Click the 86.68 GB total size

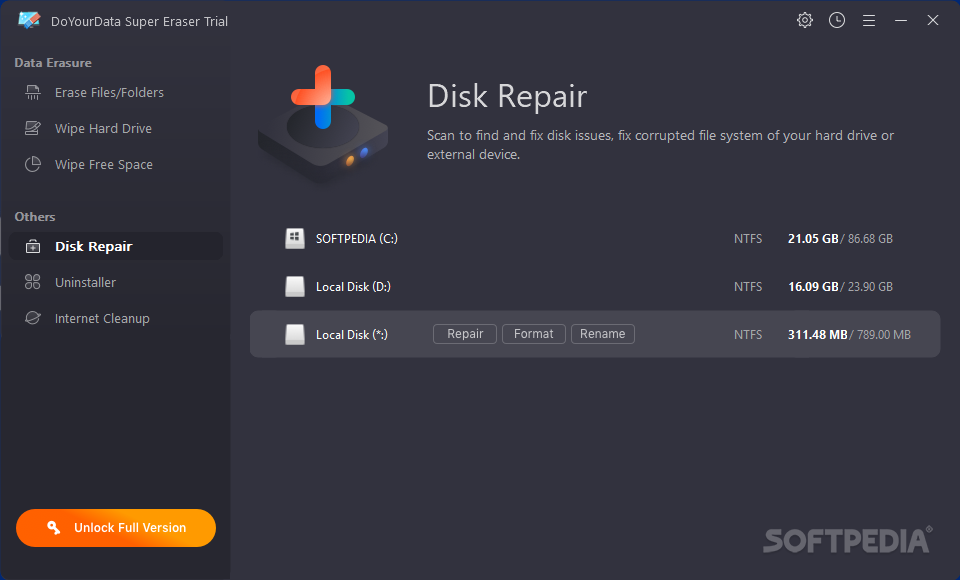coord(870,239)
